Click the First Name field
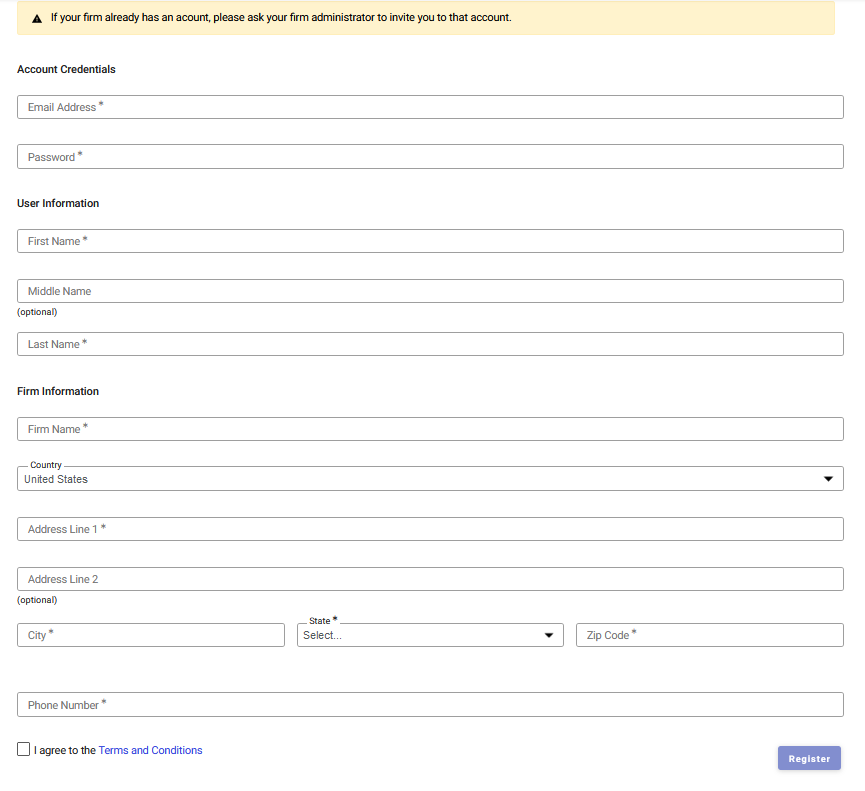 tap(430, 241)
